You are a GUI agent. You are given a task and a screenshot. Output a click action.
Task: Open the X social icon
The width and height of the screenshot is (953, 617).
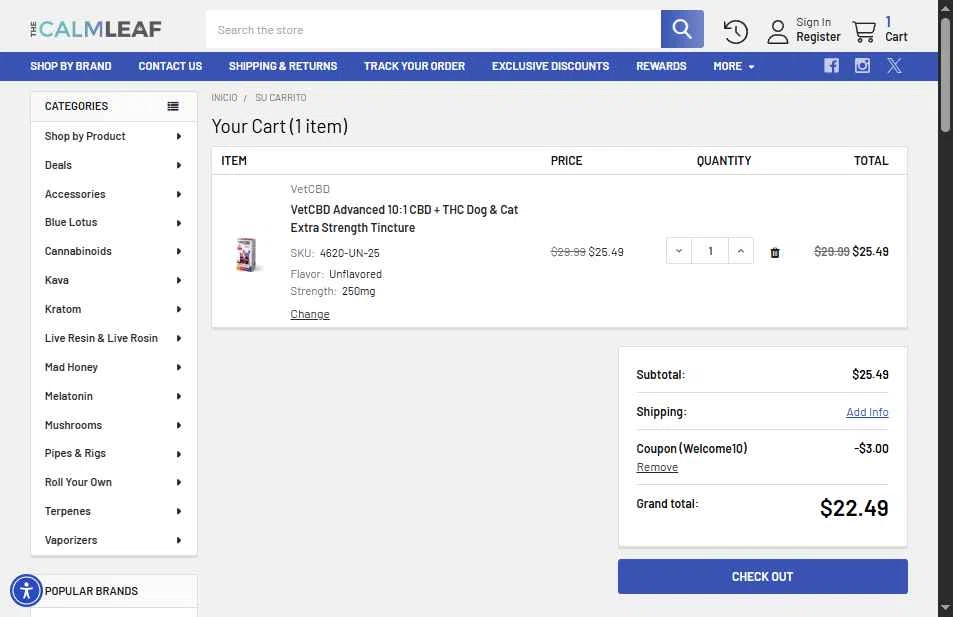tap(894, 66)
